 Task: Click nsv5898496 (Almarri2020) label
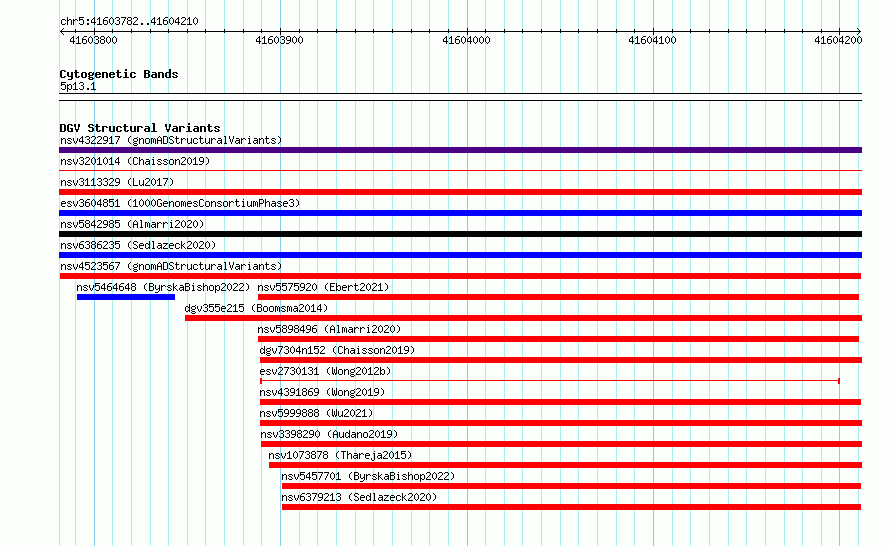329,329
